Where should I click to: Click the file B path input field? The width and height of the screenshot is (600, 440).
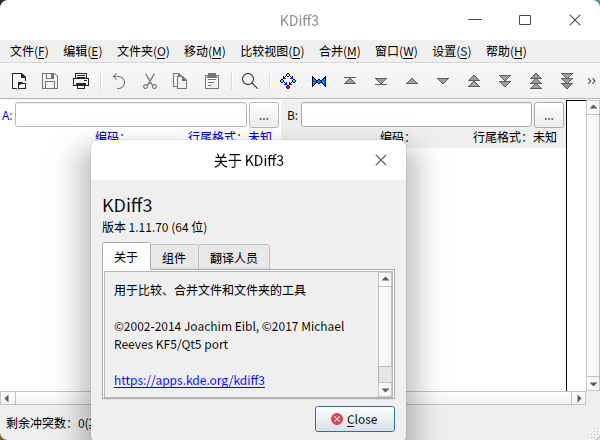416,116
